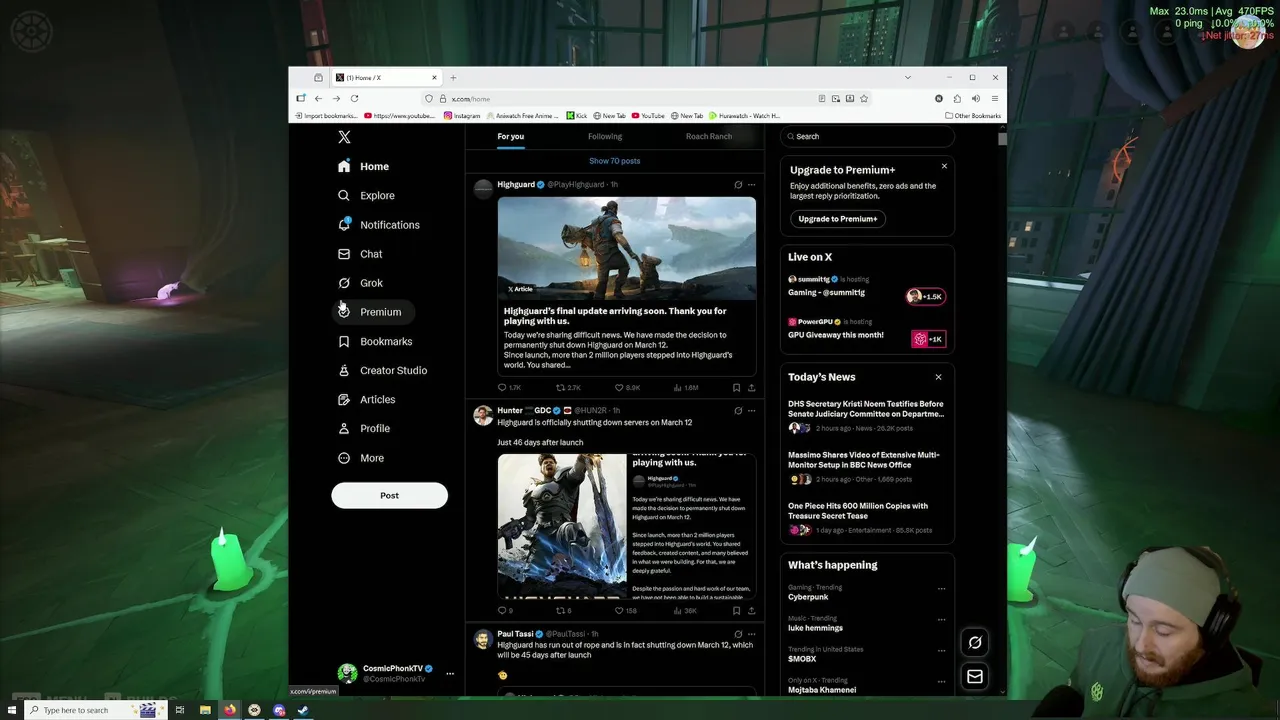
Task: Open the More menu in the sidebar
Action: click(361, 458)
